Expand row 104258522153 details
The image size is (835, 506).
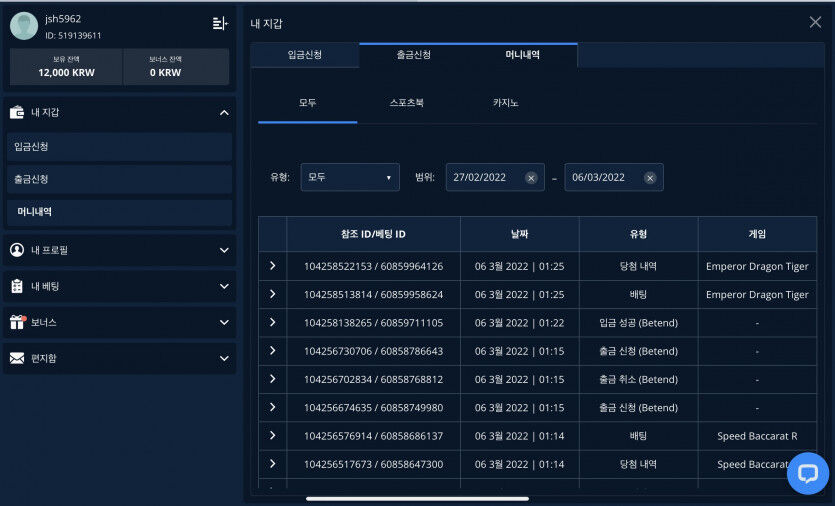coord(273,266)
